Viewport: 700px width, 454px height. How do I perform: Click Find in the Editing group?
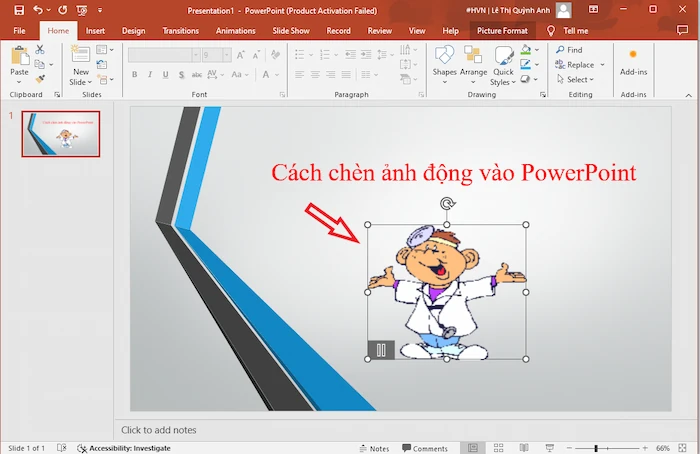[x=569, y=50]
